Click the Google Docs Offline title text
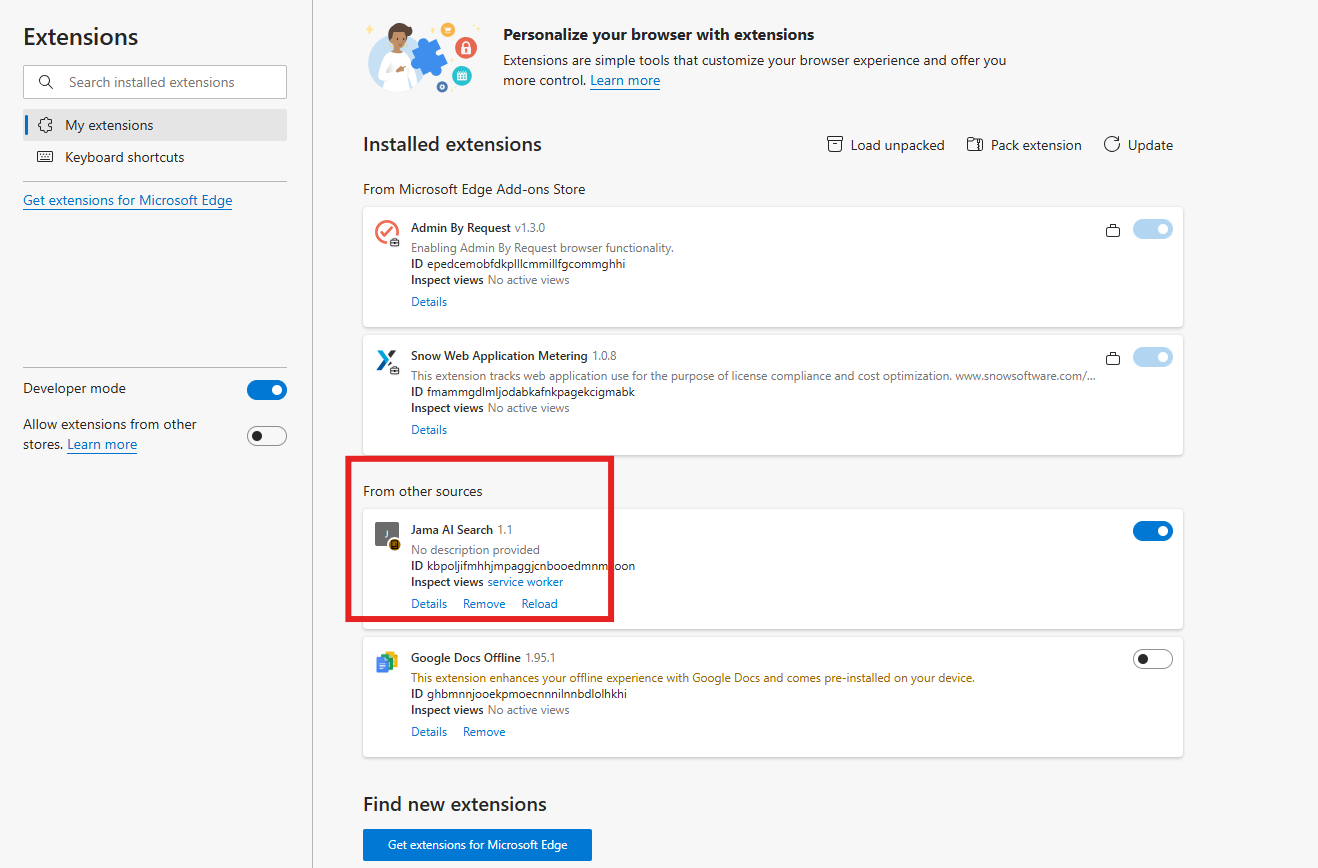1318x868 pixels. point(466,657)
